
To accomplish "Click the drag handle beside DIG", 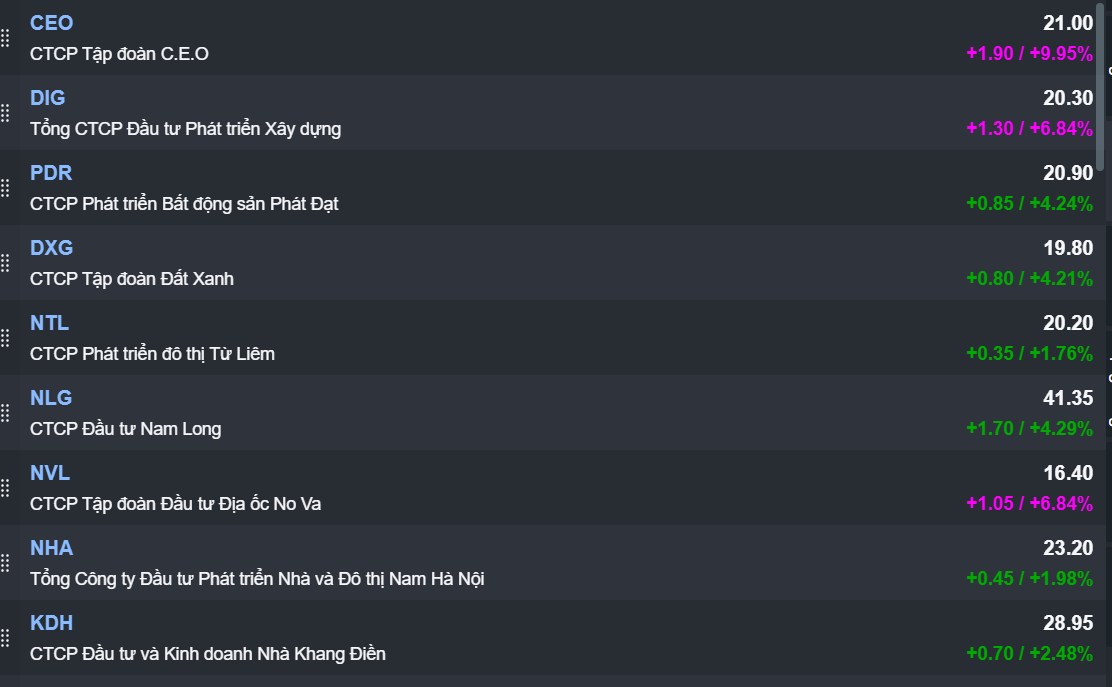I will tap(5, 113).
